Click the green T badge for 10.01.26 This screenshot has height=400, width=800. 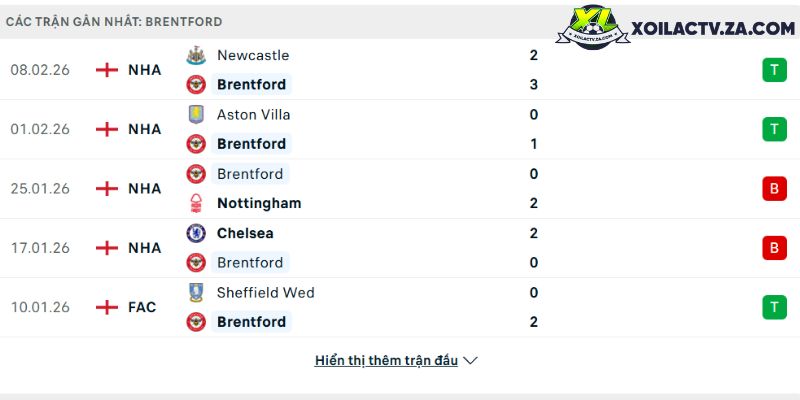click(x=774, y=307)
